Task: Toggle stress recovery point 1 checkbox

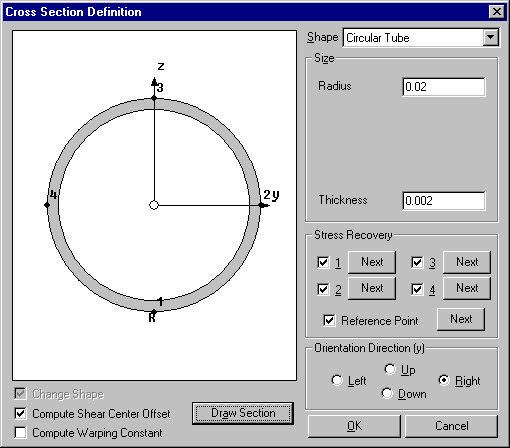Action: coord(323,262)
